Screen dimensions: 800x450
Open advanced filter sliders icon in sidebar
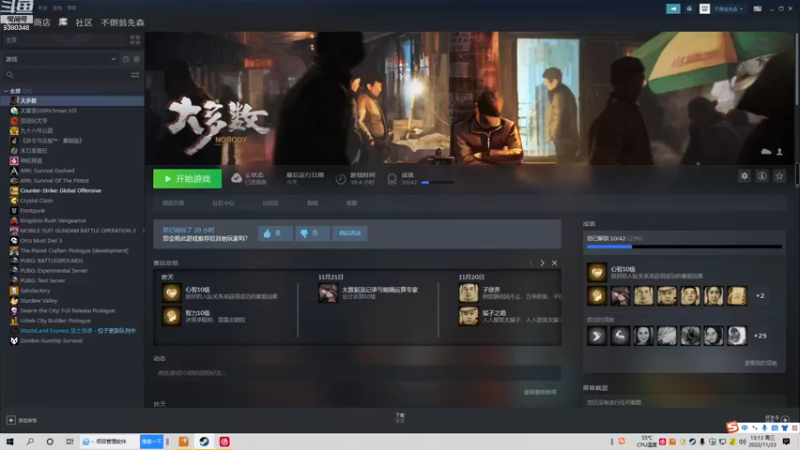[x=135, y=75]
